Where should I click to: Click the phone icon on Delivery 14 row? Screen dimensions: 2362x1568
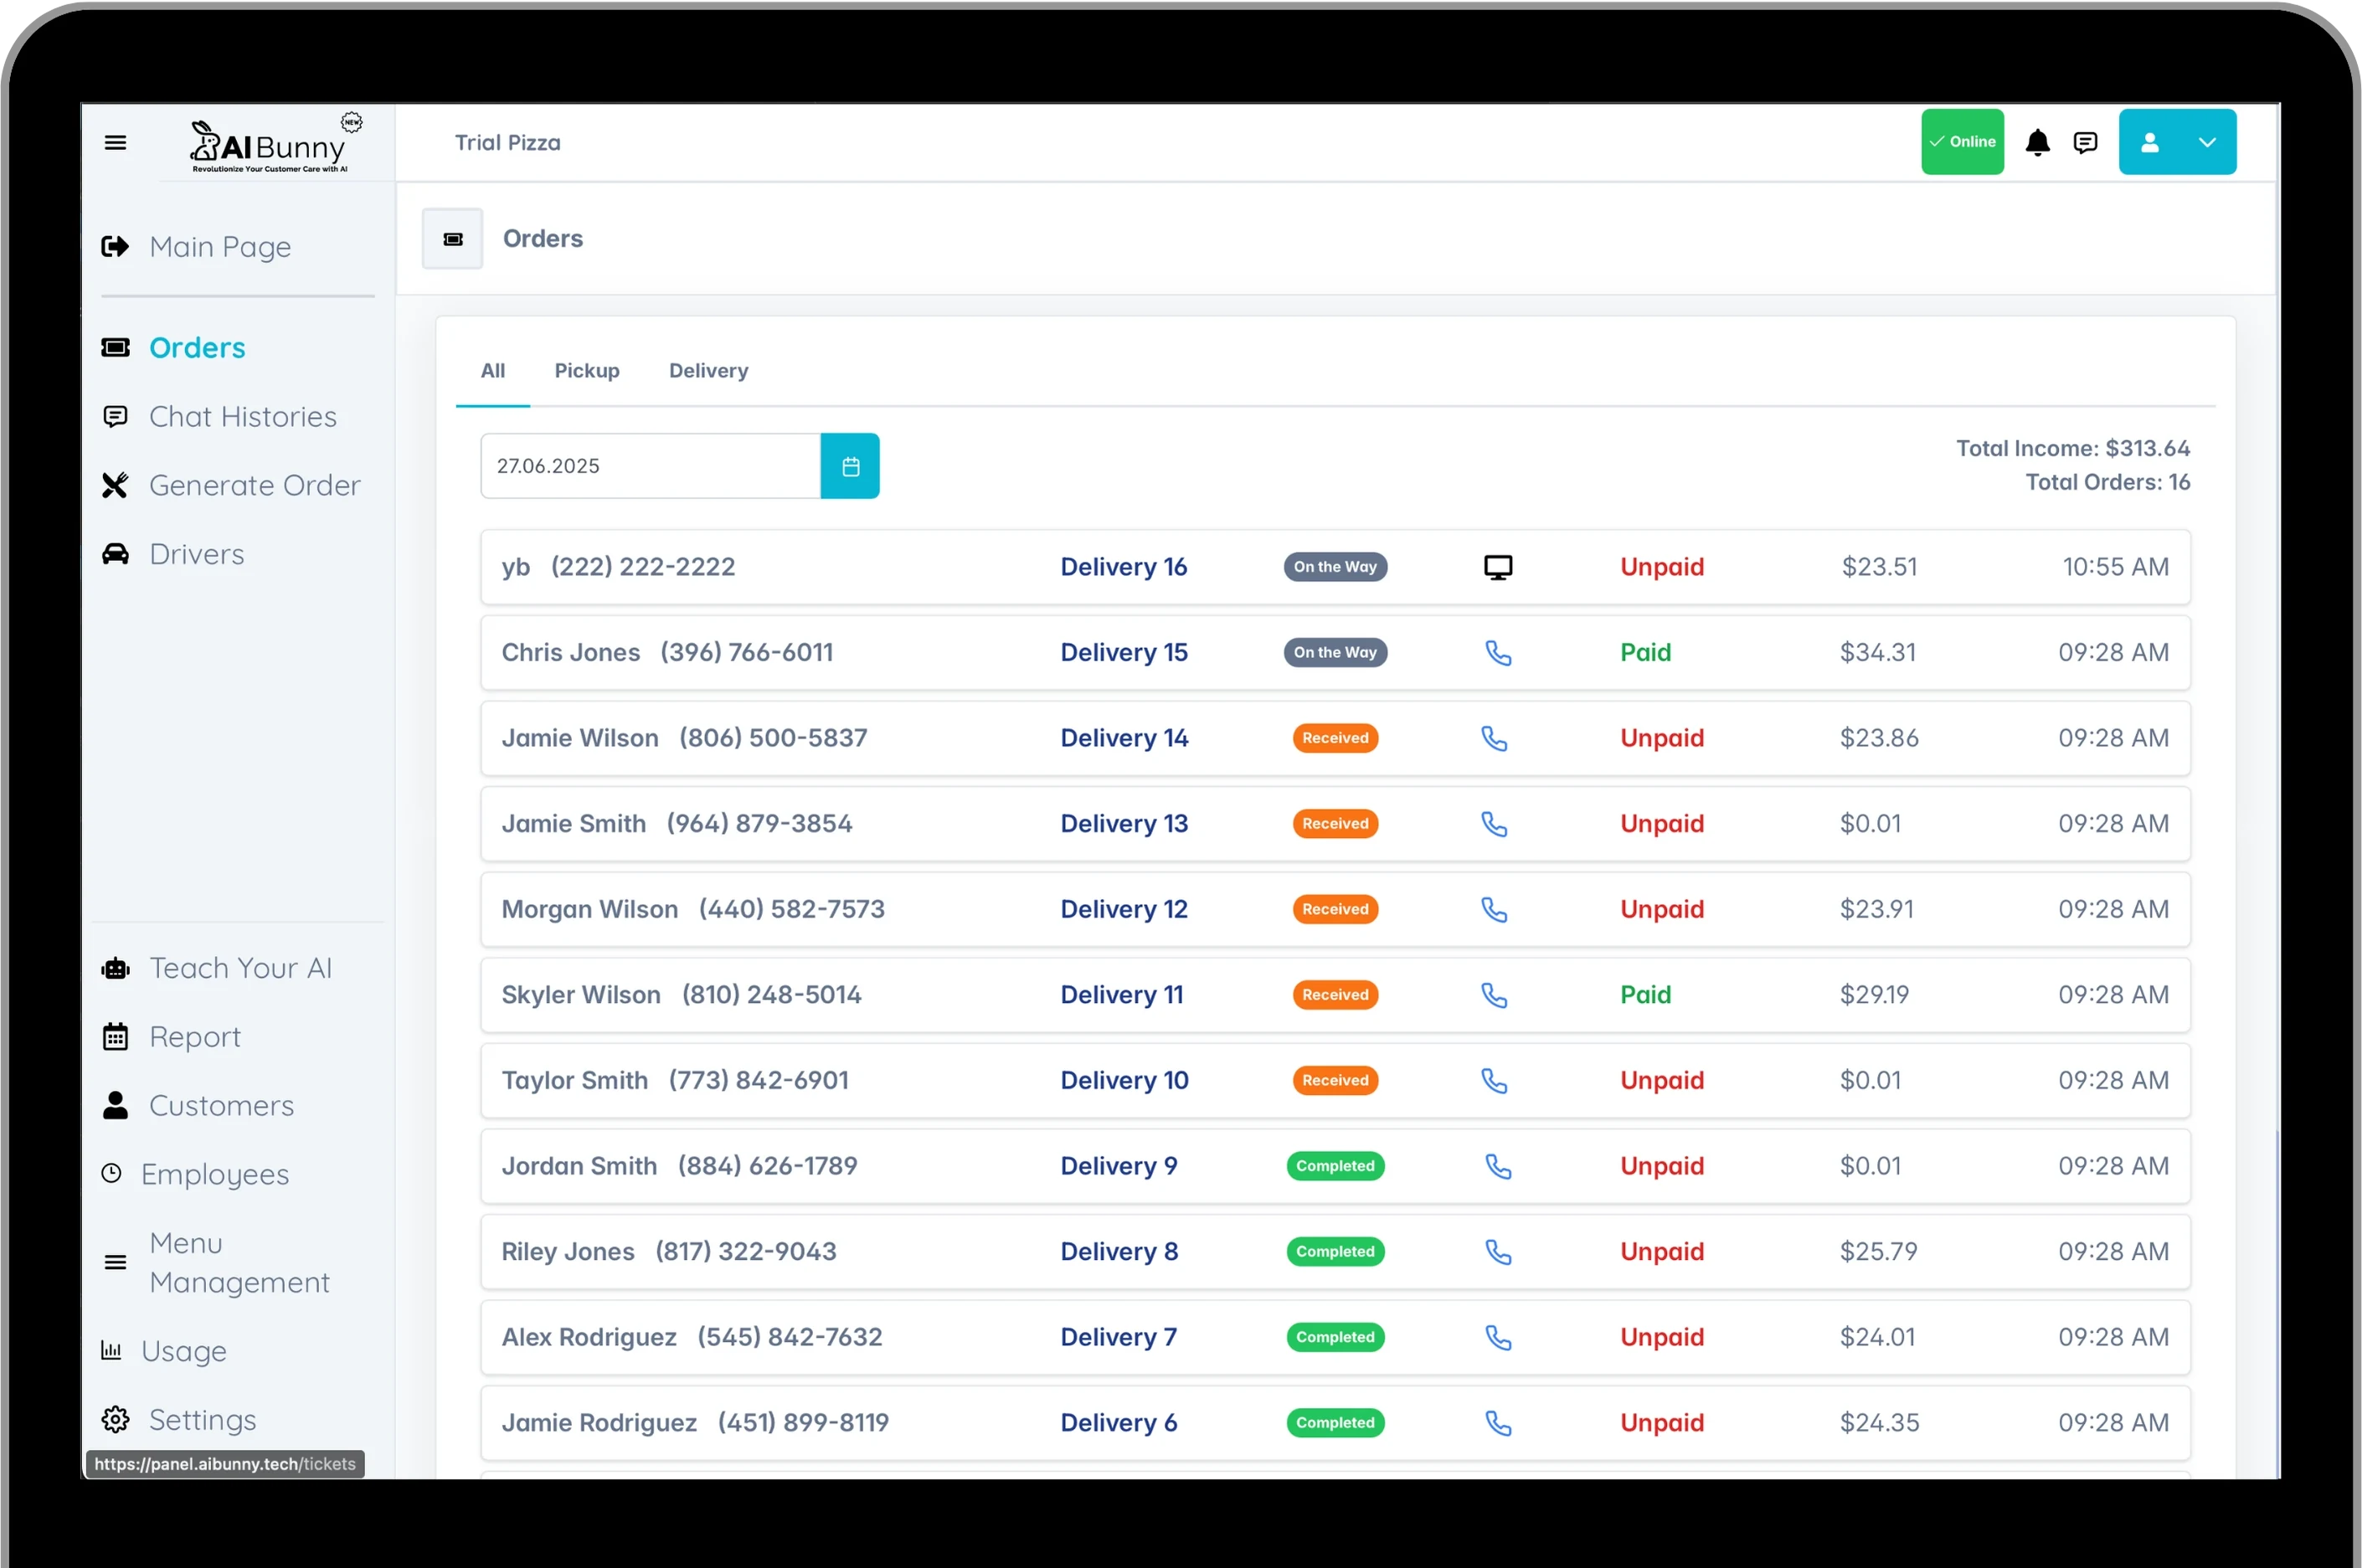tap(1493, 739)
